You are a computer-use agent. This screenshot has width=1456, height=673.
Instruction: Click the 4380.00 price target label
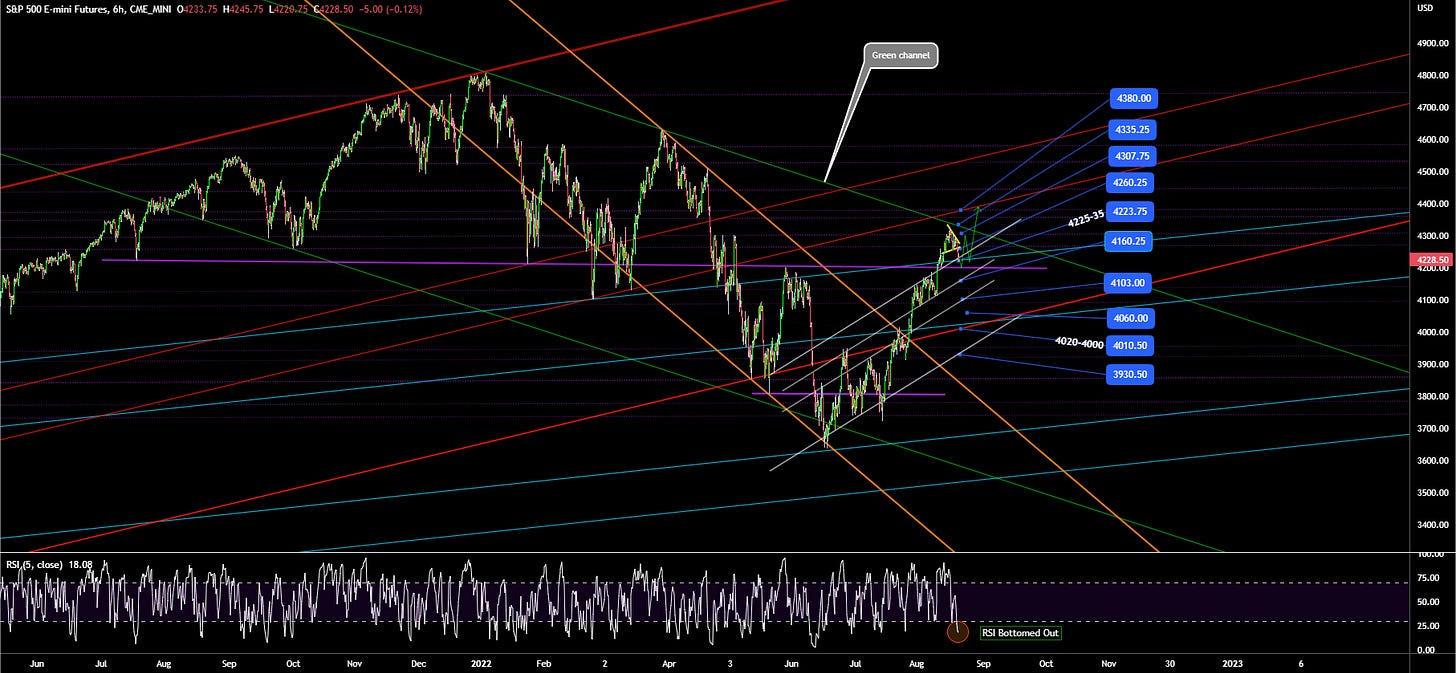[1135, 98]
